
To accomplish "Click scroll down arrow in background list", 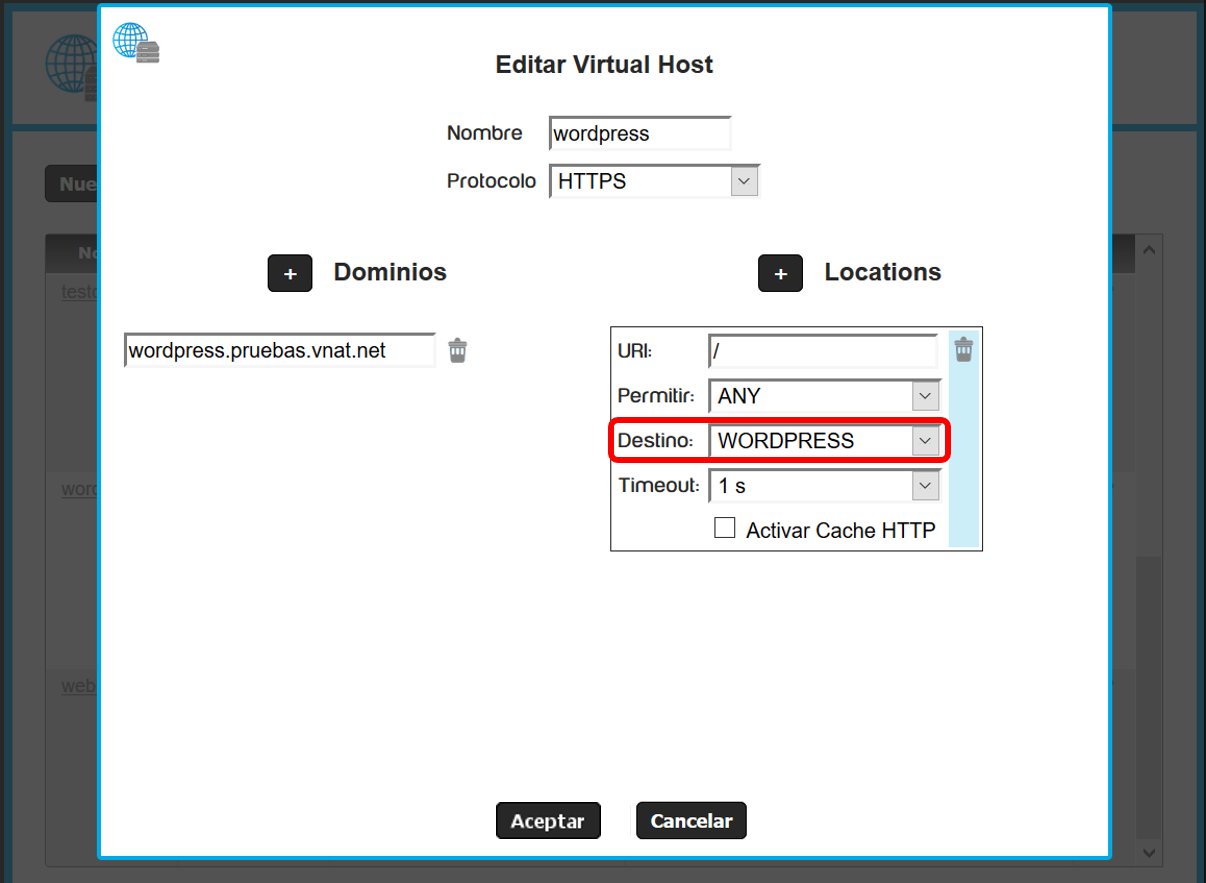I will tap(1150, 853).
